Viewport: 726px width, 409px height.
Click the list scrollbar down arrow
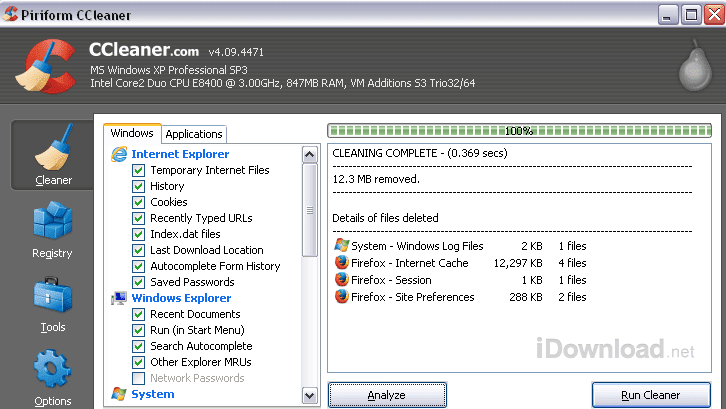coord(310,396)
